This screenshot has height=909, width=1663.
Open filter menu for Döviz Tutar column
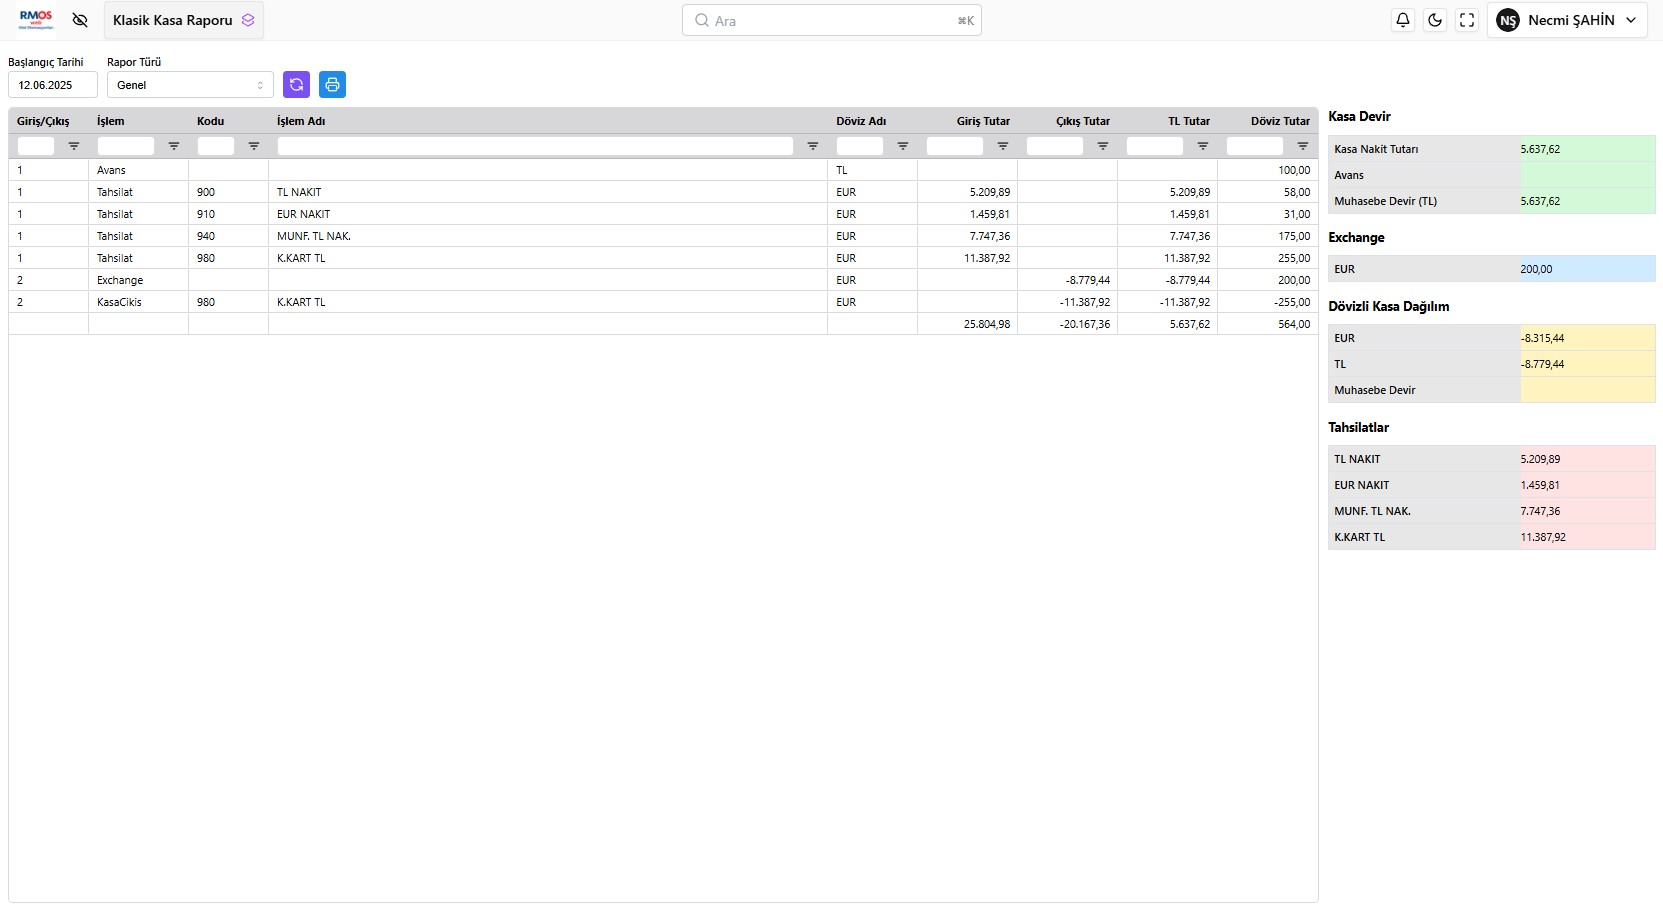click(x=1303, y=146)
